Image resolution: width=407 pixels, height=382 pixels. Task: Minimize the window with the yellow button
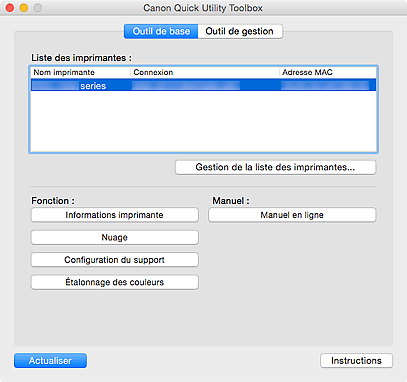(x=24, y=8)
